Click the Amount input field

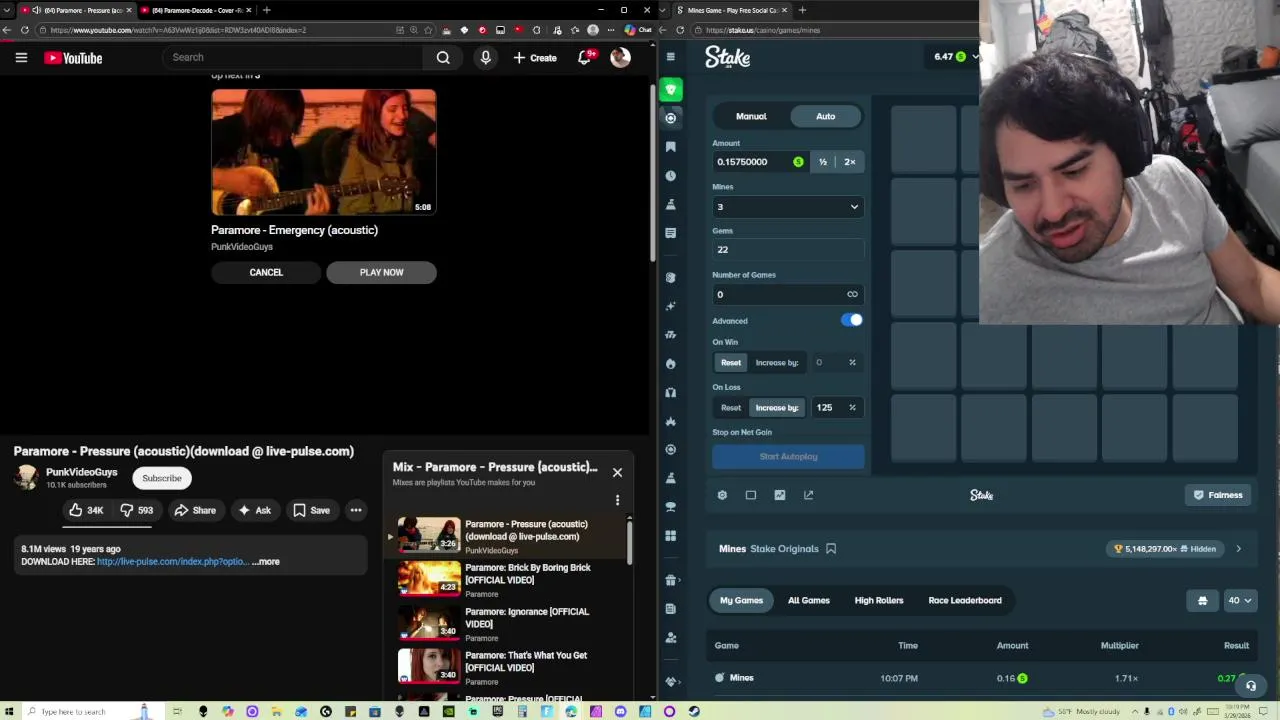pos(760,162)
